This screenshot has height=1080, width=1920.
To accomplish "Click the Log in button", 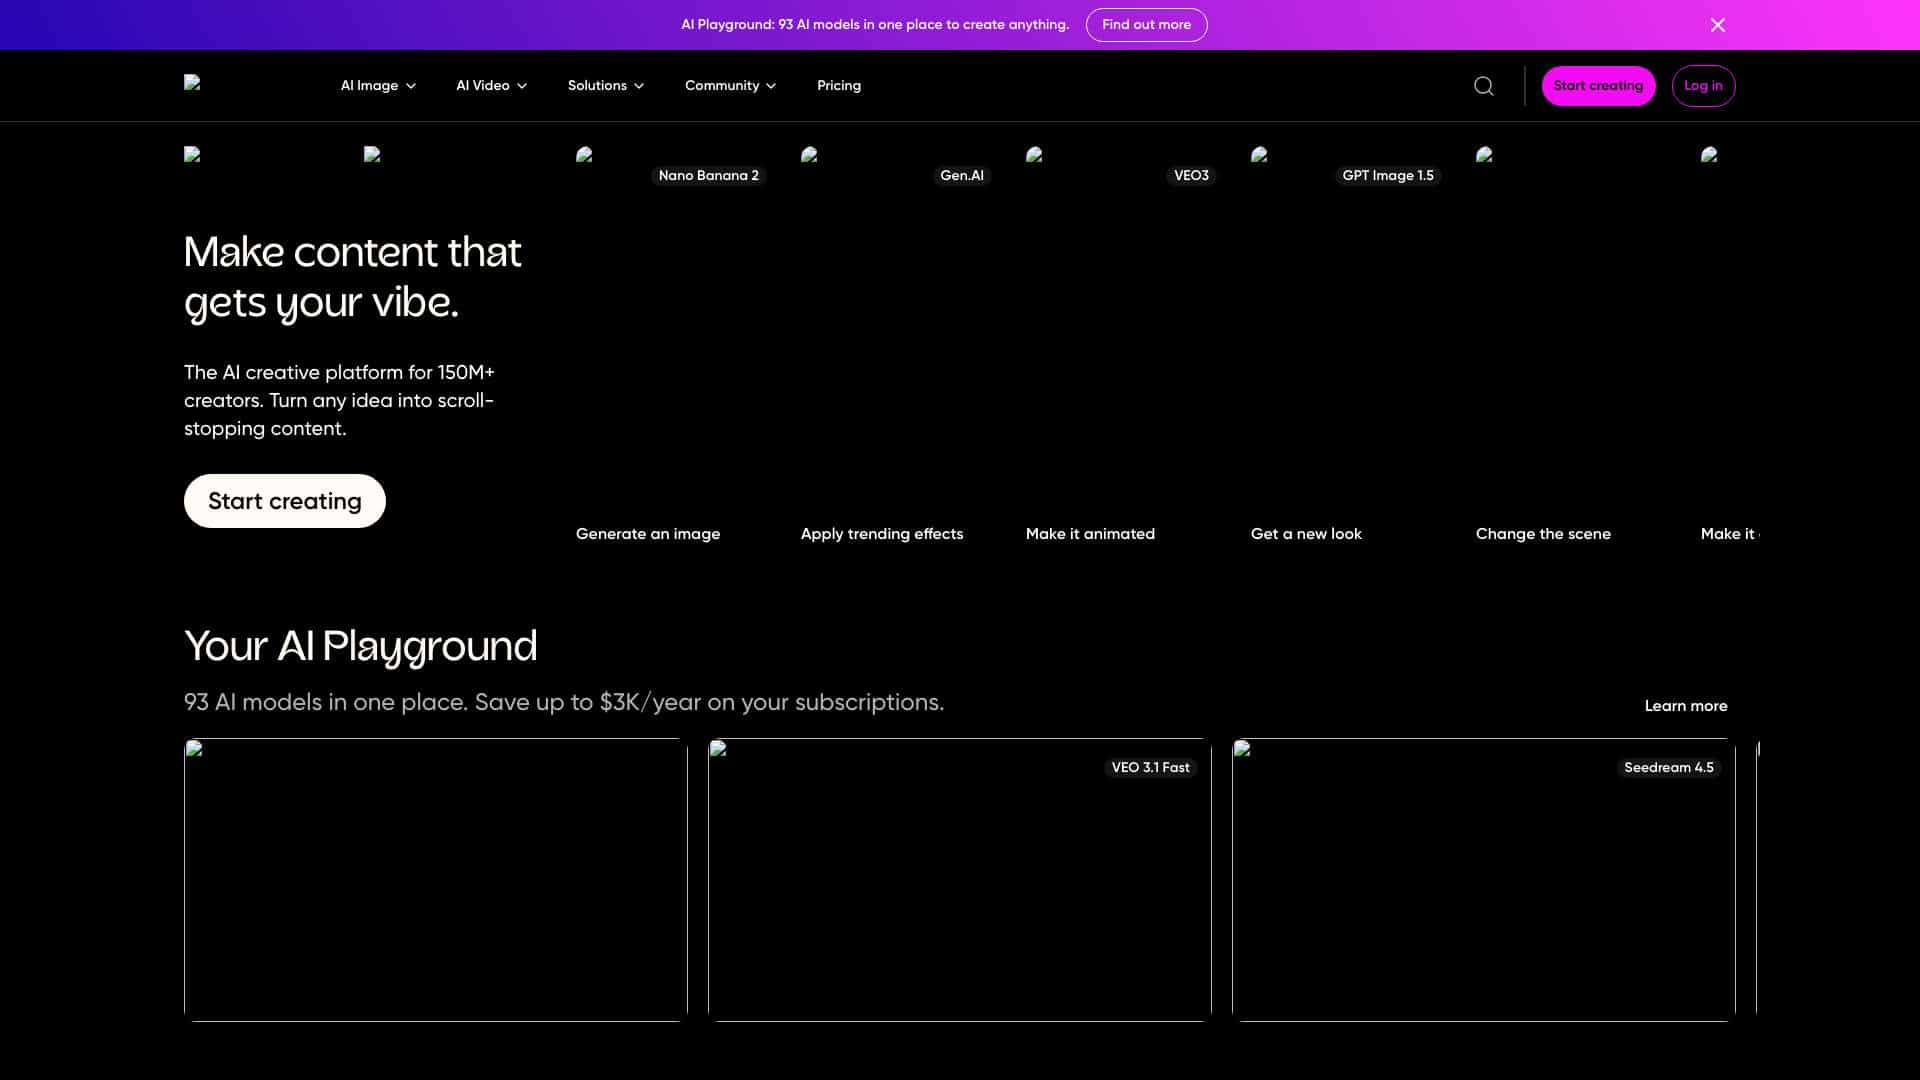I will pyautogui.click(x=1703, y=86).
